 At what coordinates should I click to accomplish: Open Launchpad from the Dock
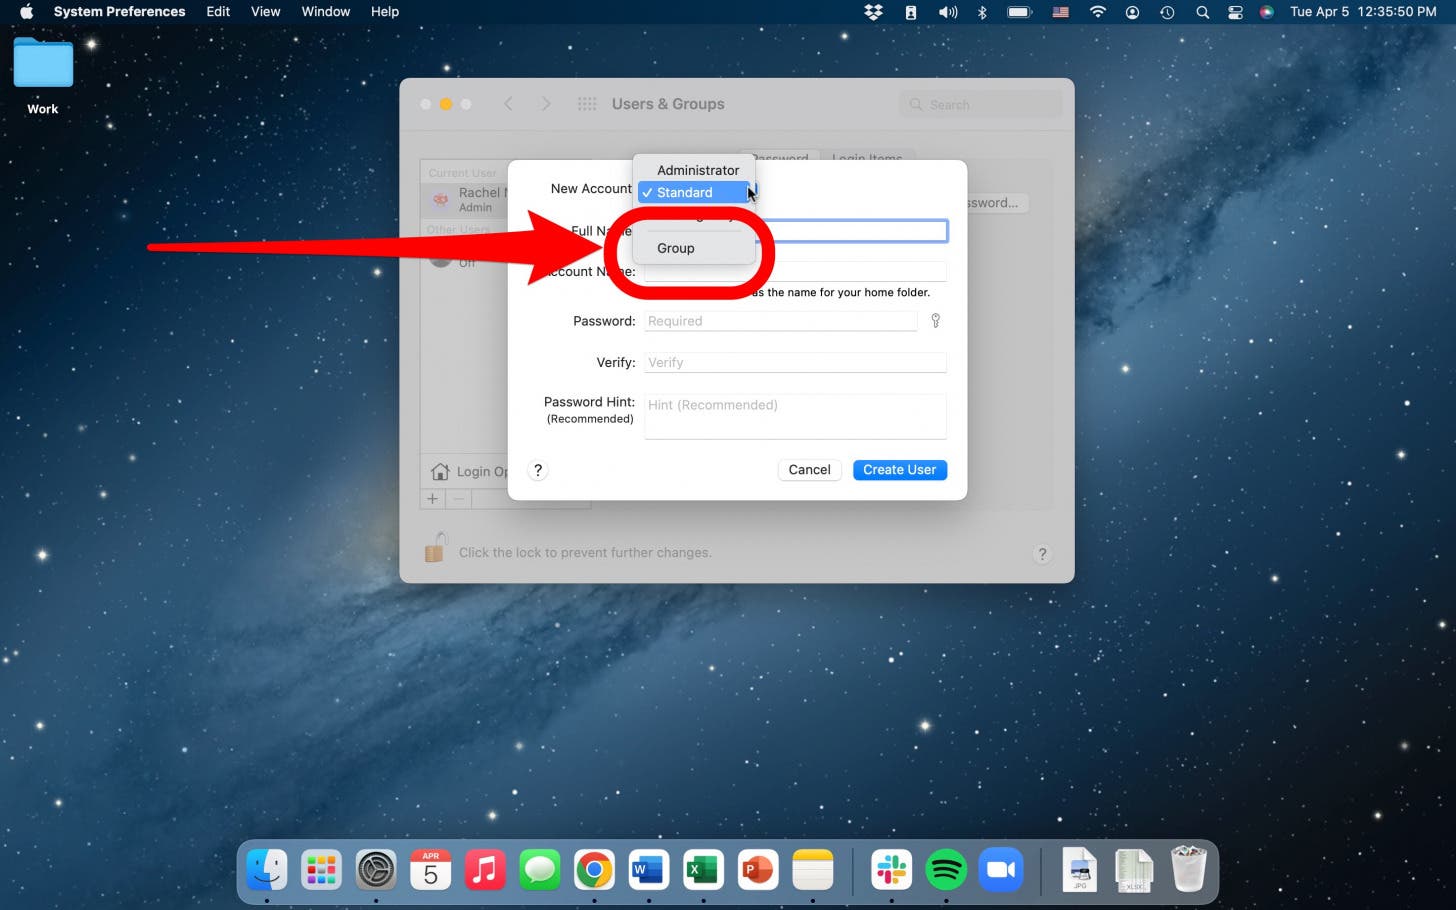pyautogui.click(x=321, y=870)
